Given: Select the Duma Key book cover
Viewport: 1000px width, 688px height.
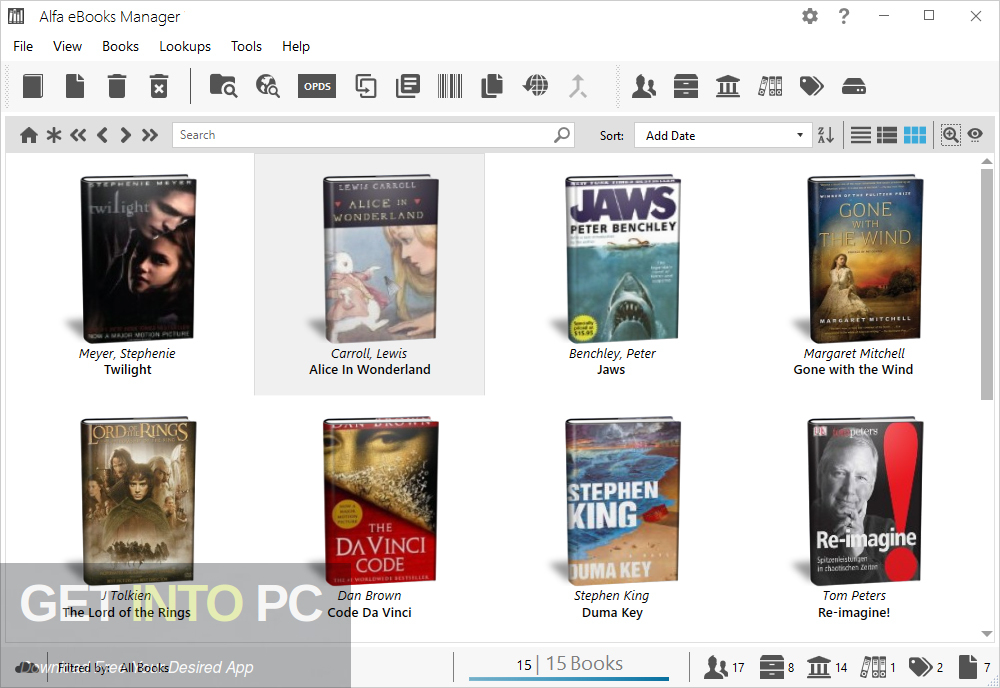Looking at the screenshot, I should point(622,502).
